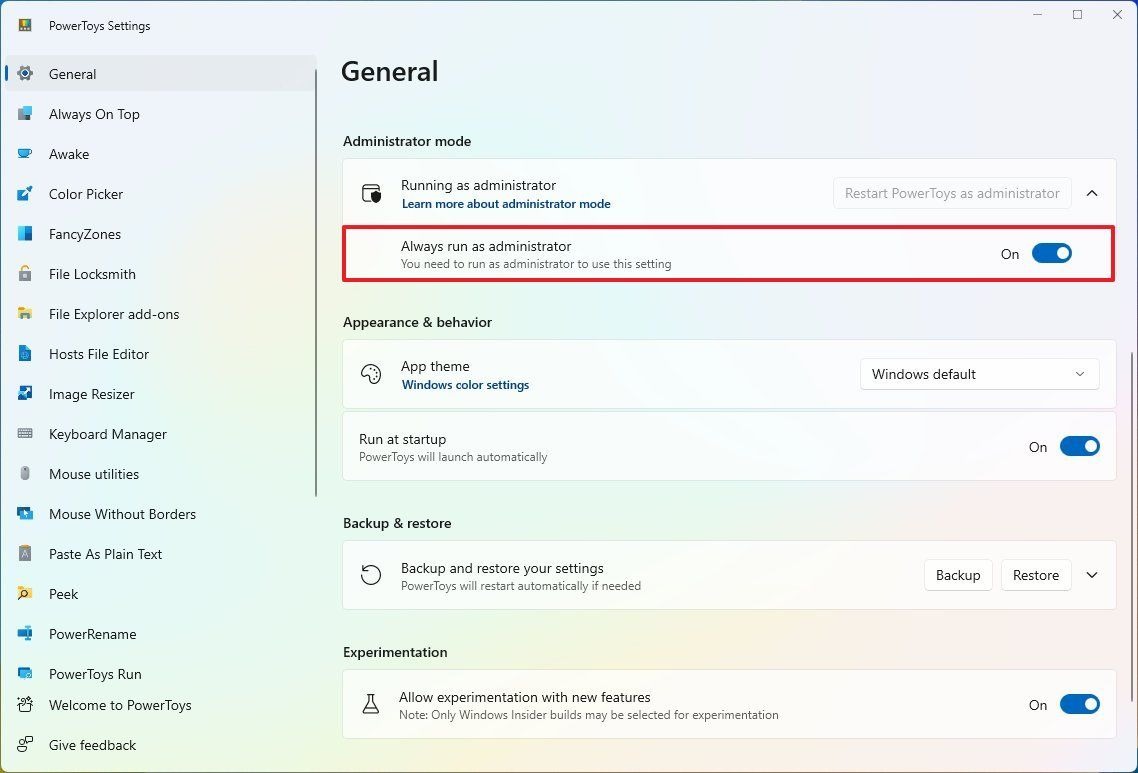This screenshot has width=1138, height=773.
Task: Select Color Picker in the sidebar
Action: tap(160, 193)
